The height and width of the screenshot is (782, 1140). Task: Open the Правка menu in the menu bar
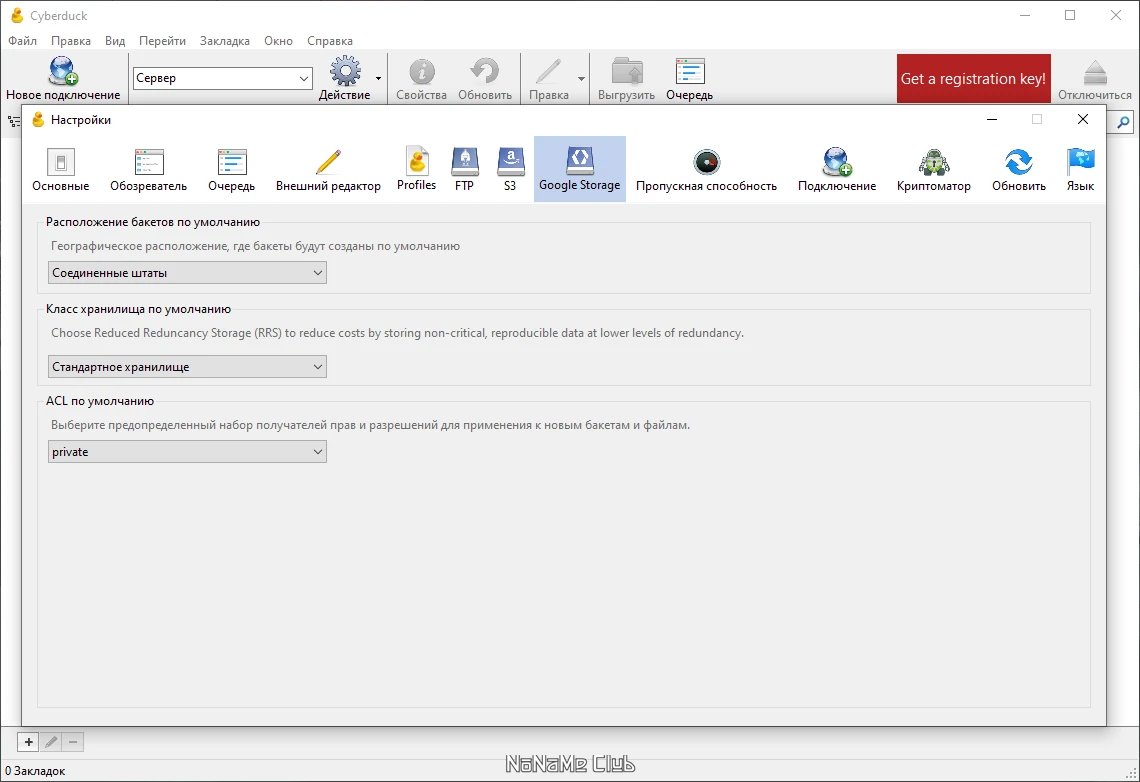[71, 41]
